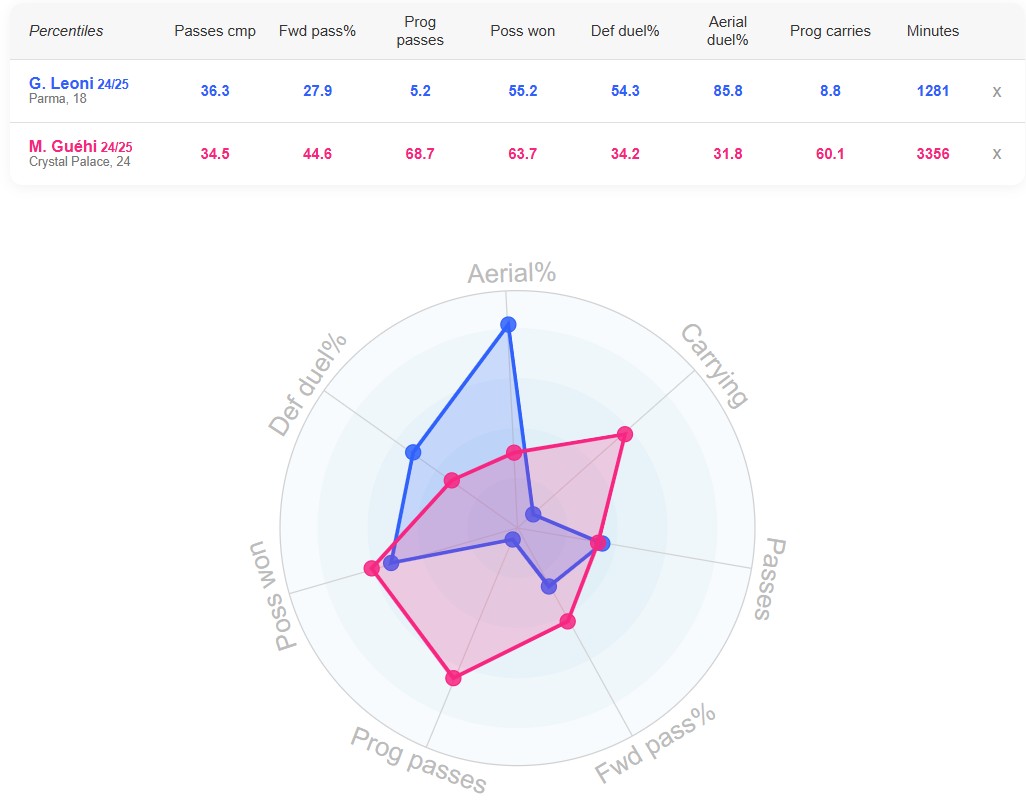Select Guéhi's pink Carrying point on radar
Screen dimensions: 1026x802
[x=625, y=434]
